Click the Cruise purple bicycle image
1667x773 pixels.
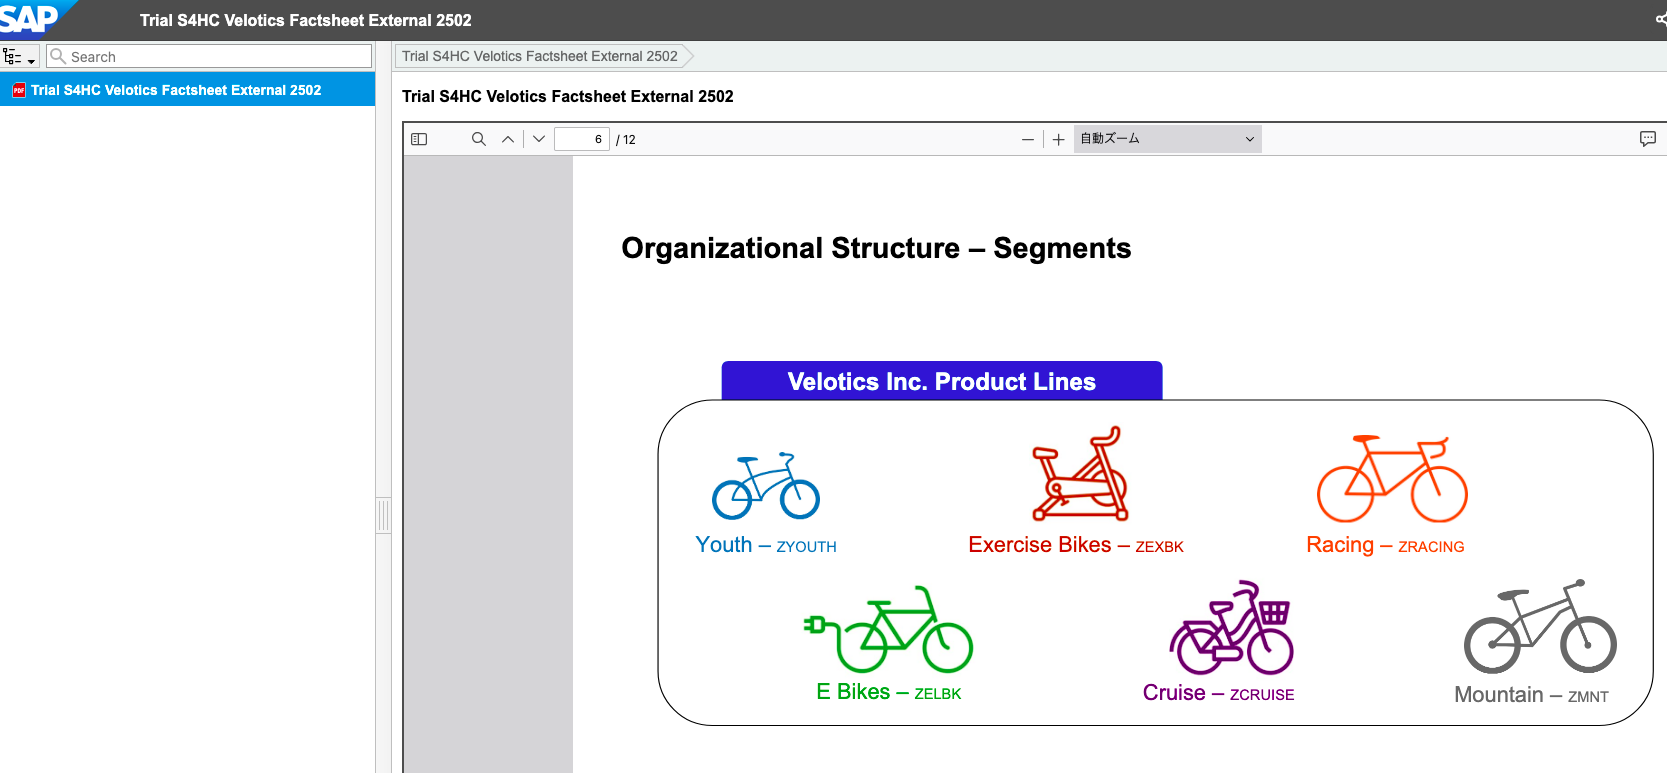point(1232,628)
